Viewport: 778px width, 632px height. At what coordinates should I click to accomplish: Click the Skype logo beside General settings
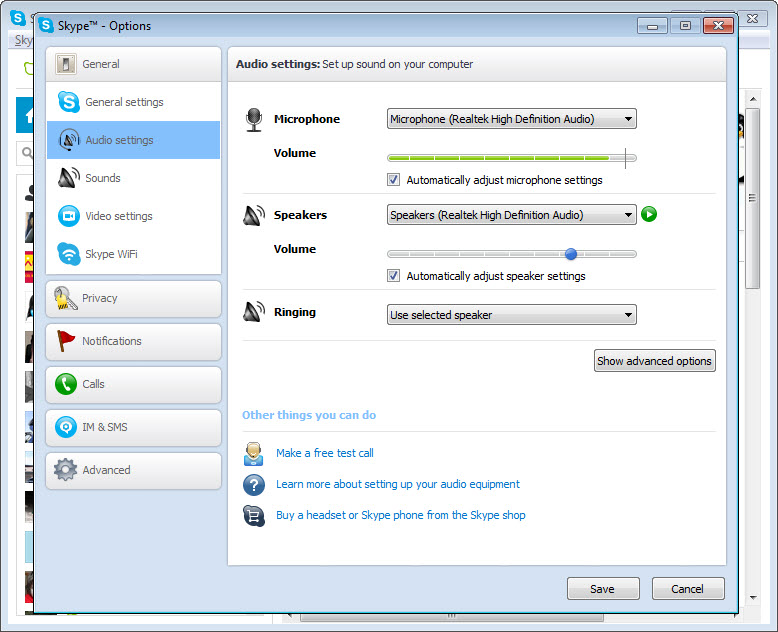coord(68,102)
